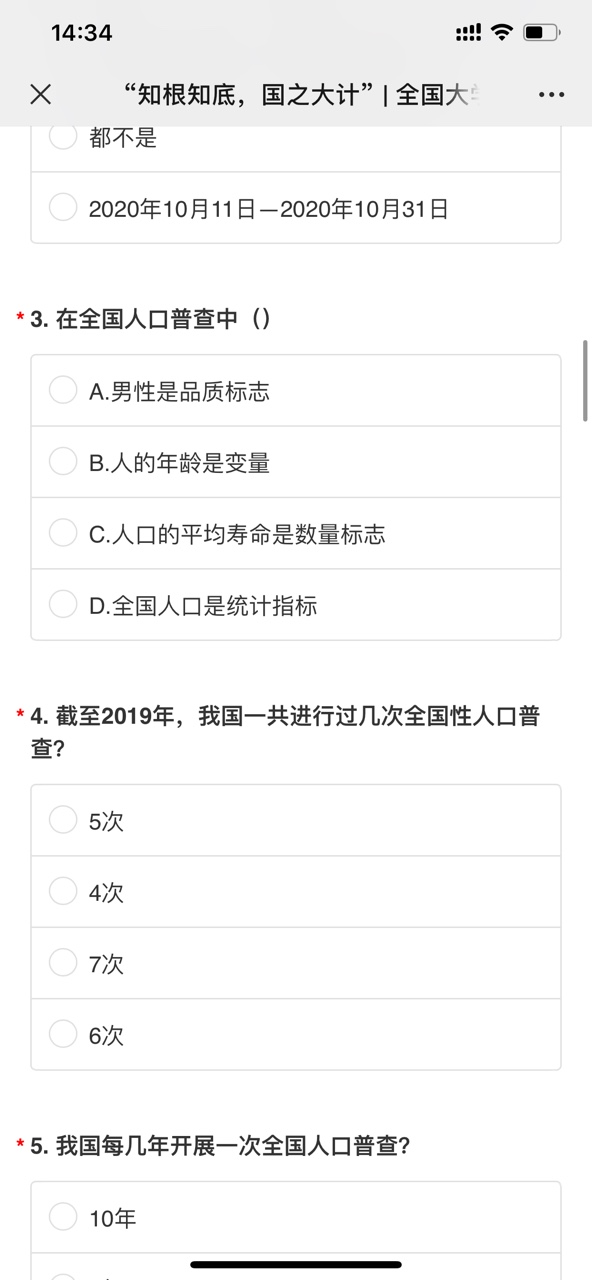Choose C.人口的平均寿命是数量标志
Image resolution: width=592 pixels, height=1280 pixels.
(x=296, y=534)
